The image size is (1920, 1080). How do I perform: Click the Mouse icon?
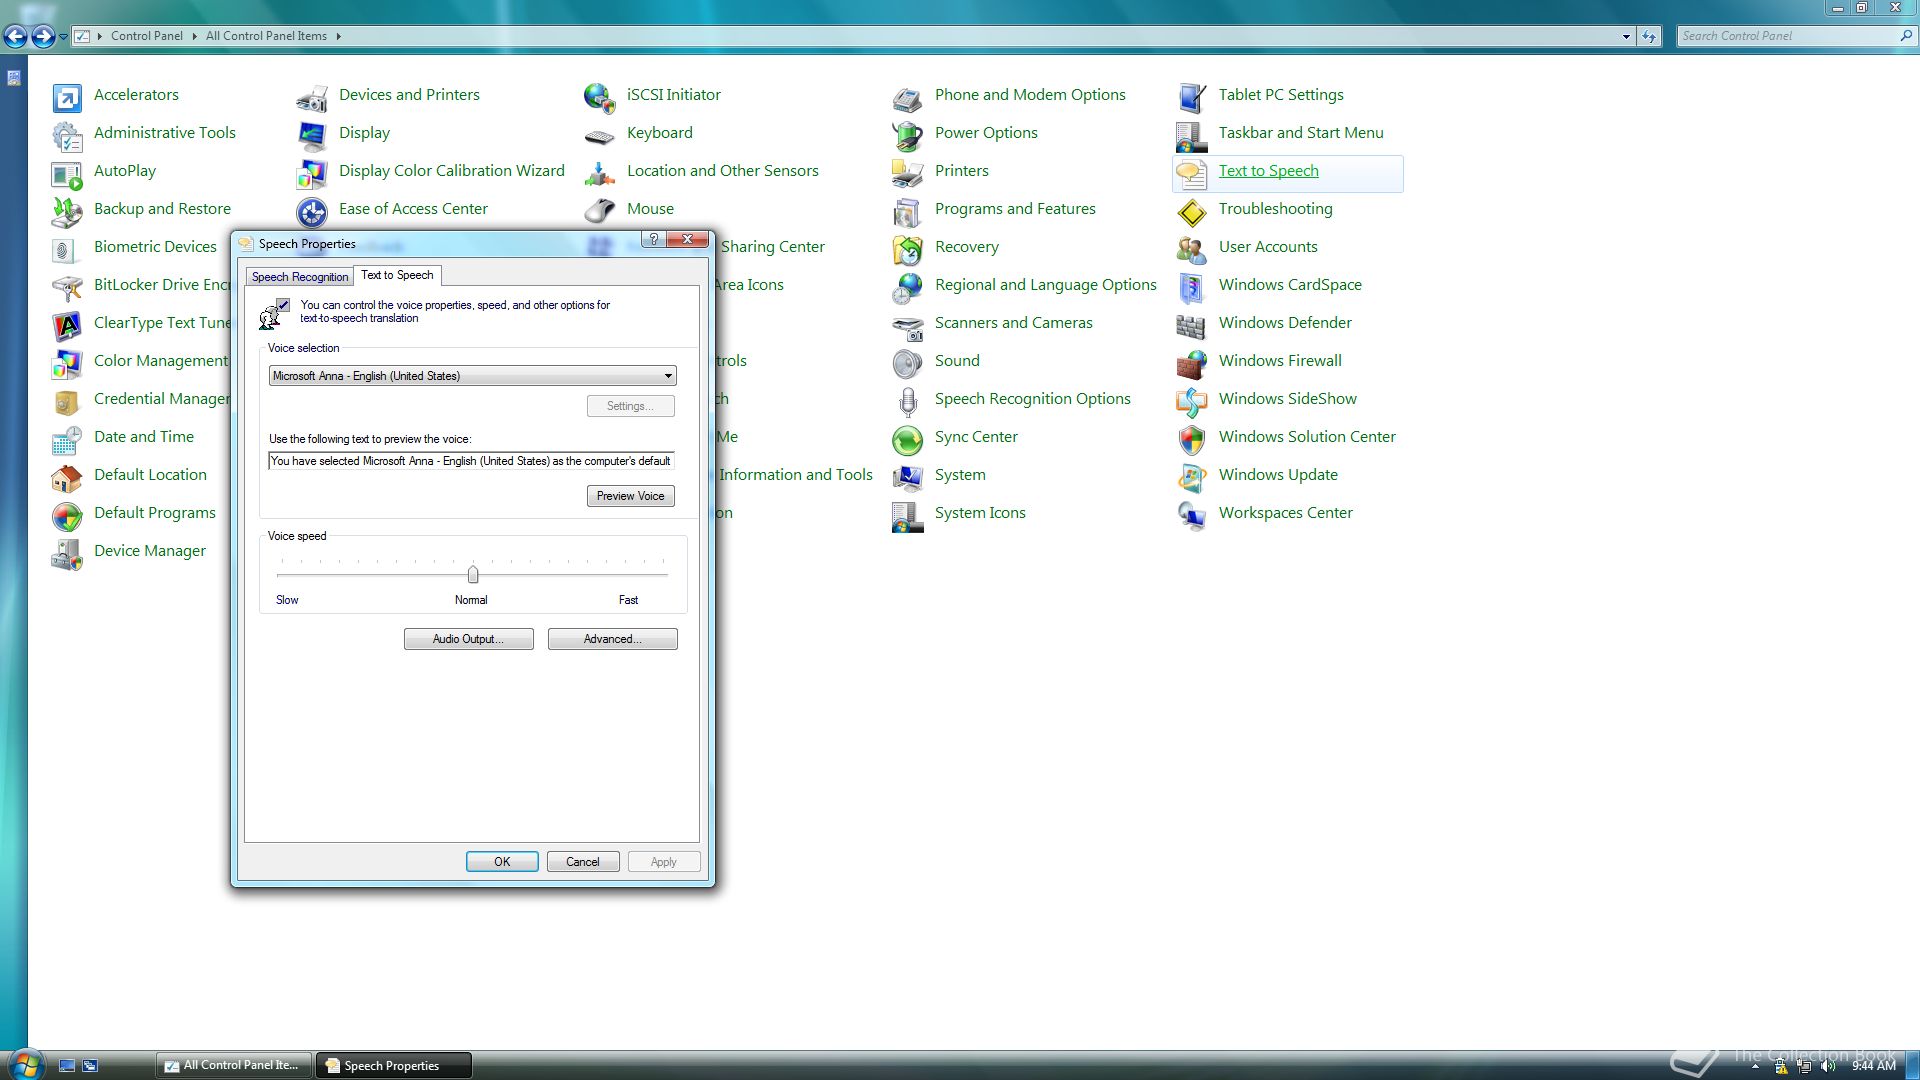click(599, 211)
